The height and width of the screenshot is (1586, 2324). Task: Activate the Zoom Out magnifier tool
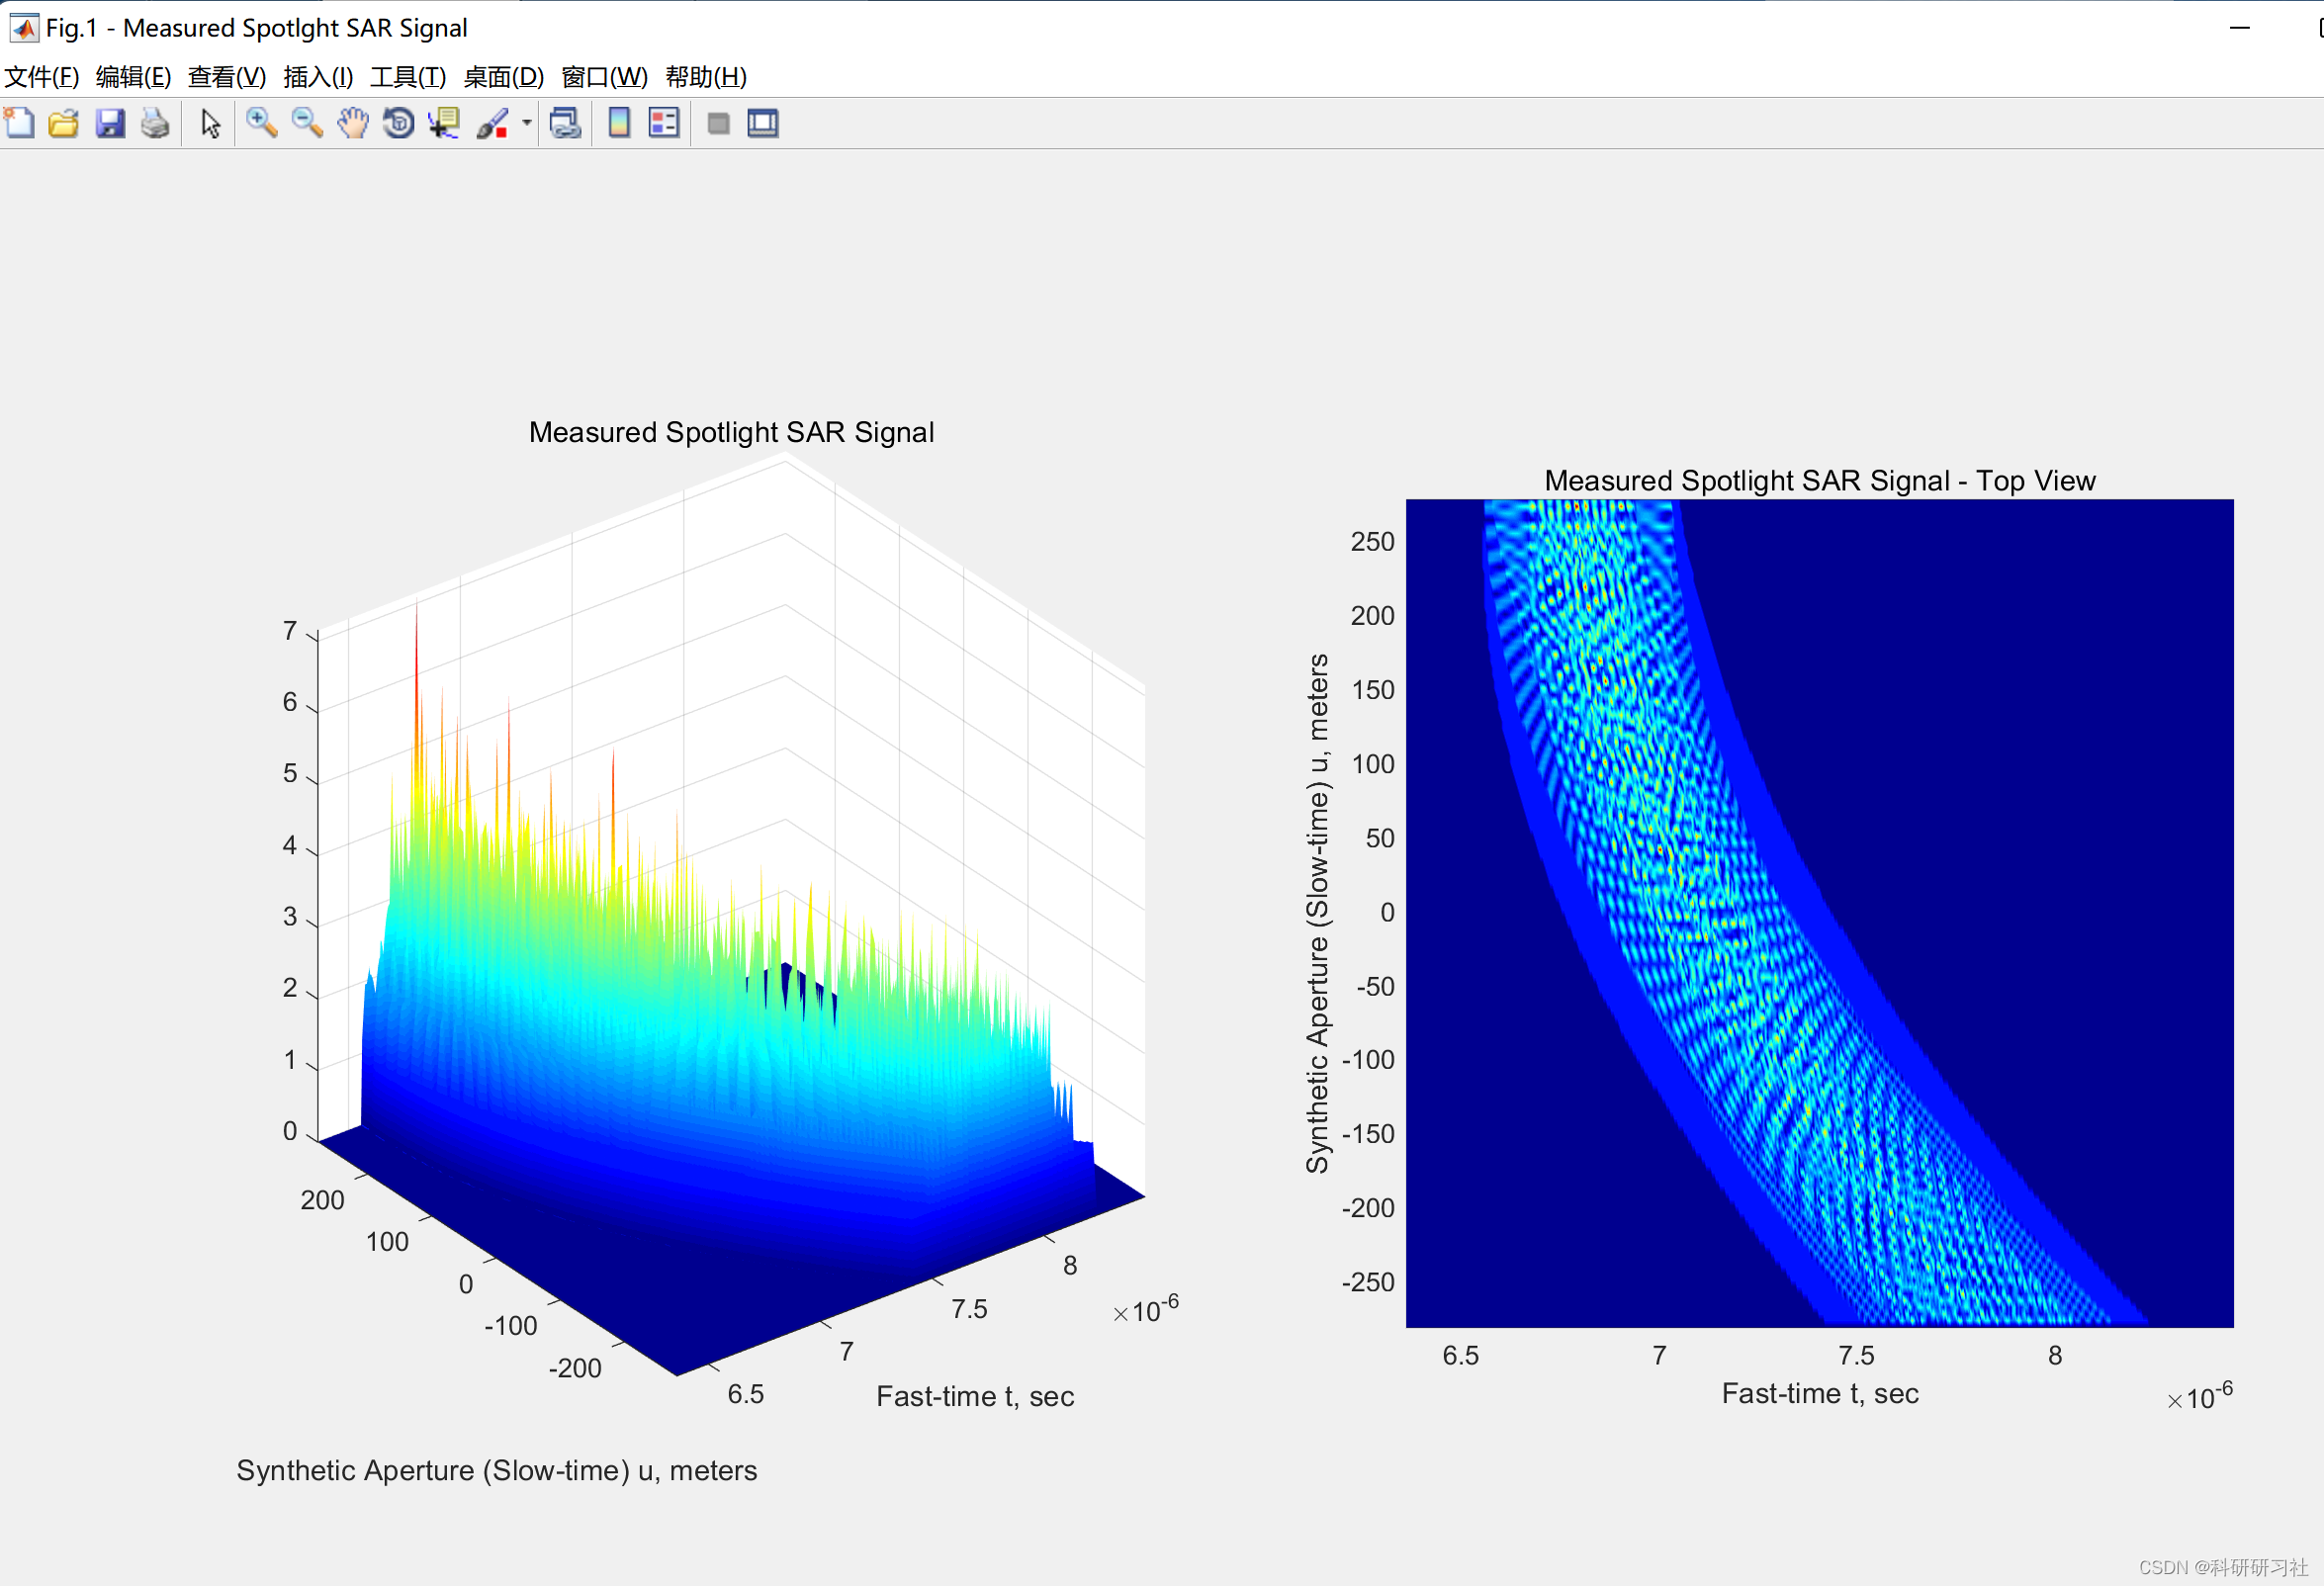(x=307, y=123)
